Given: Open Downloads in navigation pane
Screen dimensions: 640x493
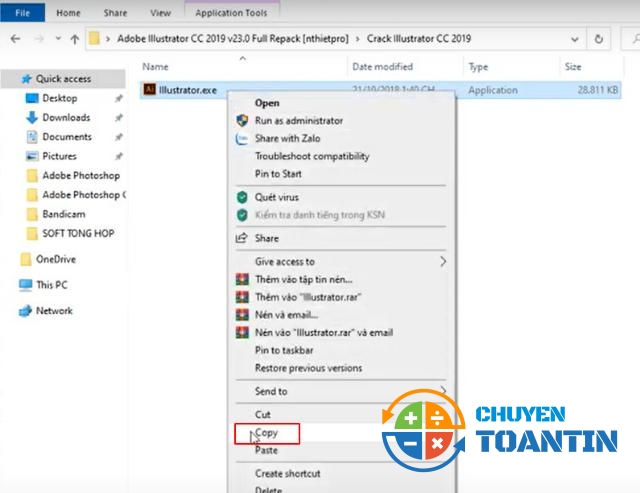Looking at the screenshot, I should 66,118.
